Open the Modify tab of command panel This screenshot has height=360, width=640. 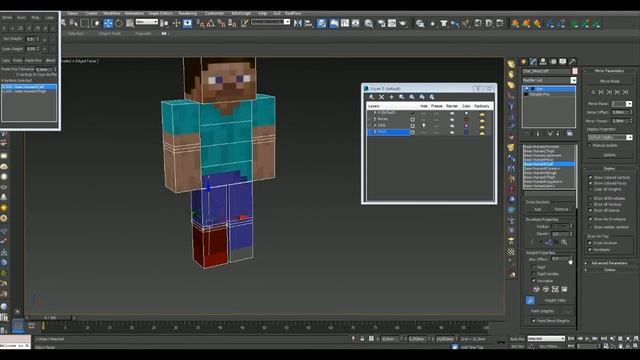(533, 62)
